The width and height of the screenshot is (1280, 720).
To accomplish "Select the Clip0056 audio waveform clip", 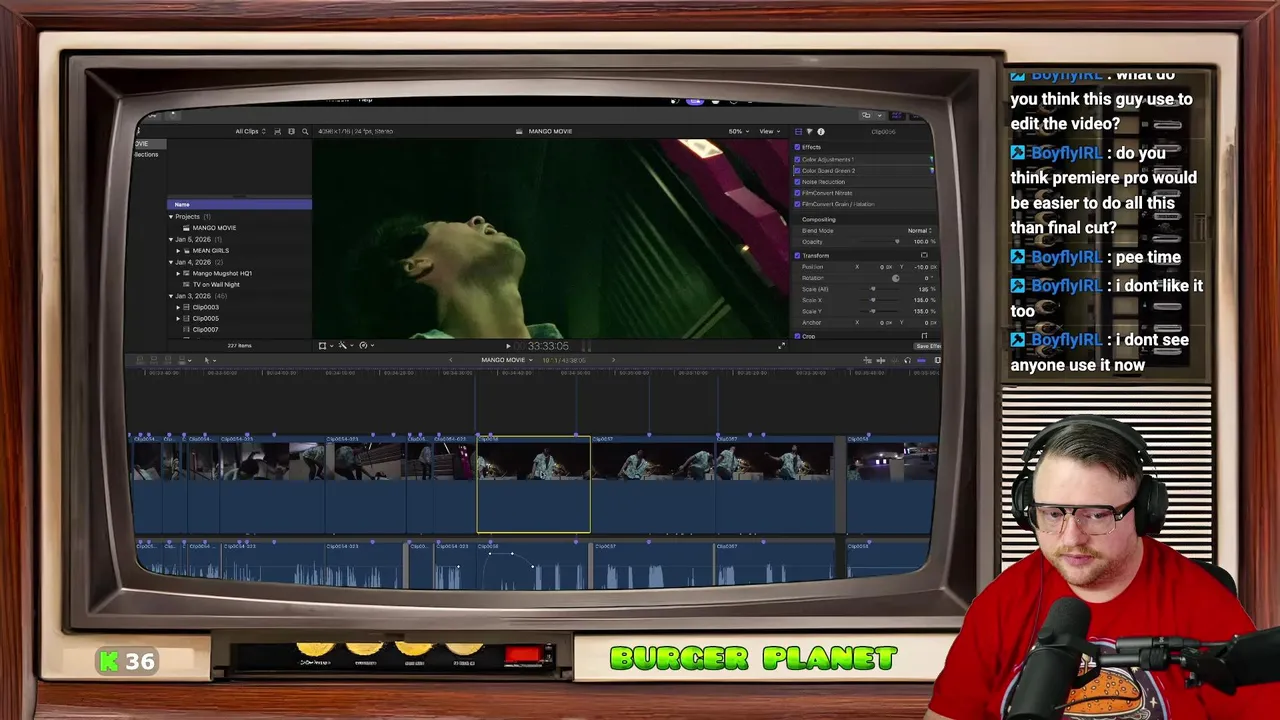I will click(533, 564).
